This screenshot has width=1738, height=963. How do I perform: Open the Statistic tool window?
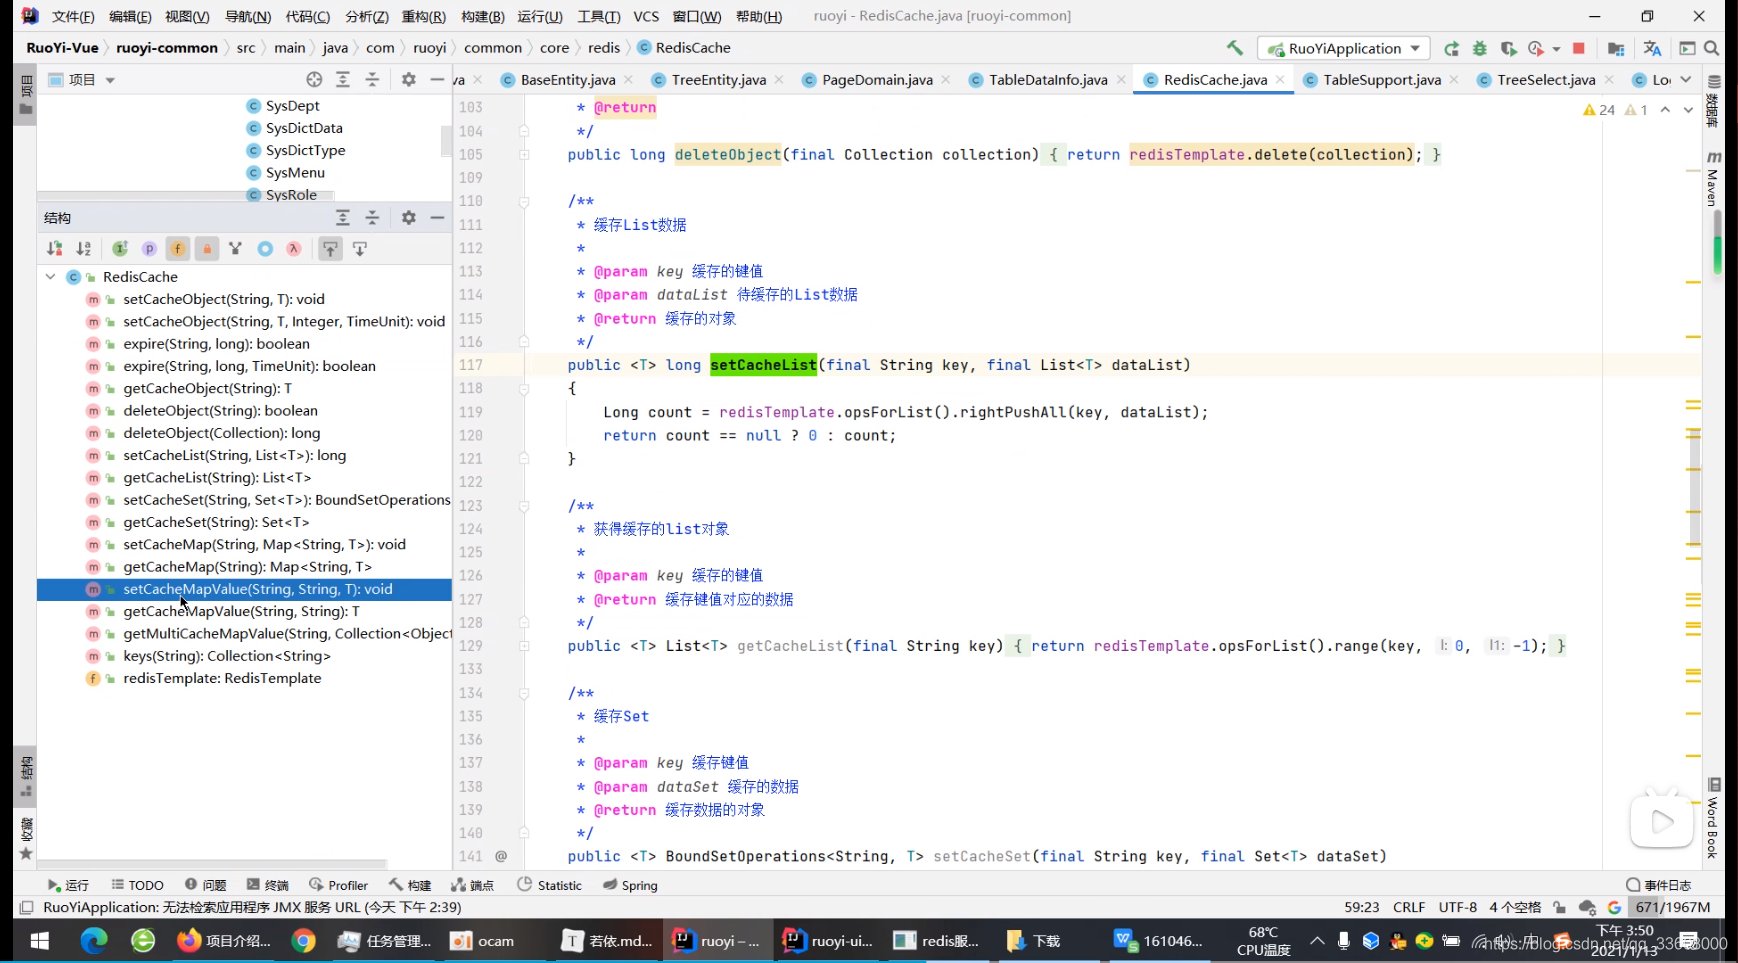(549, 885)
